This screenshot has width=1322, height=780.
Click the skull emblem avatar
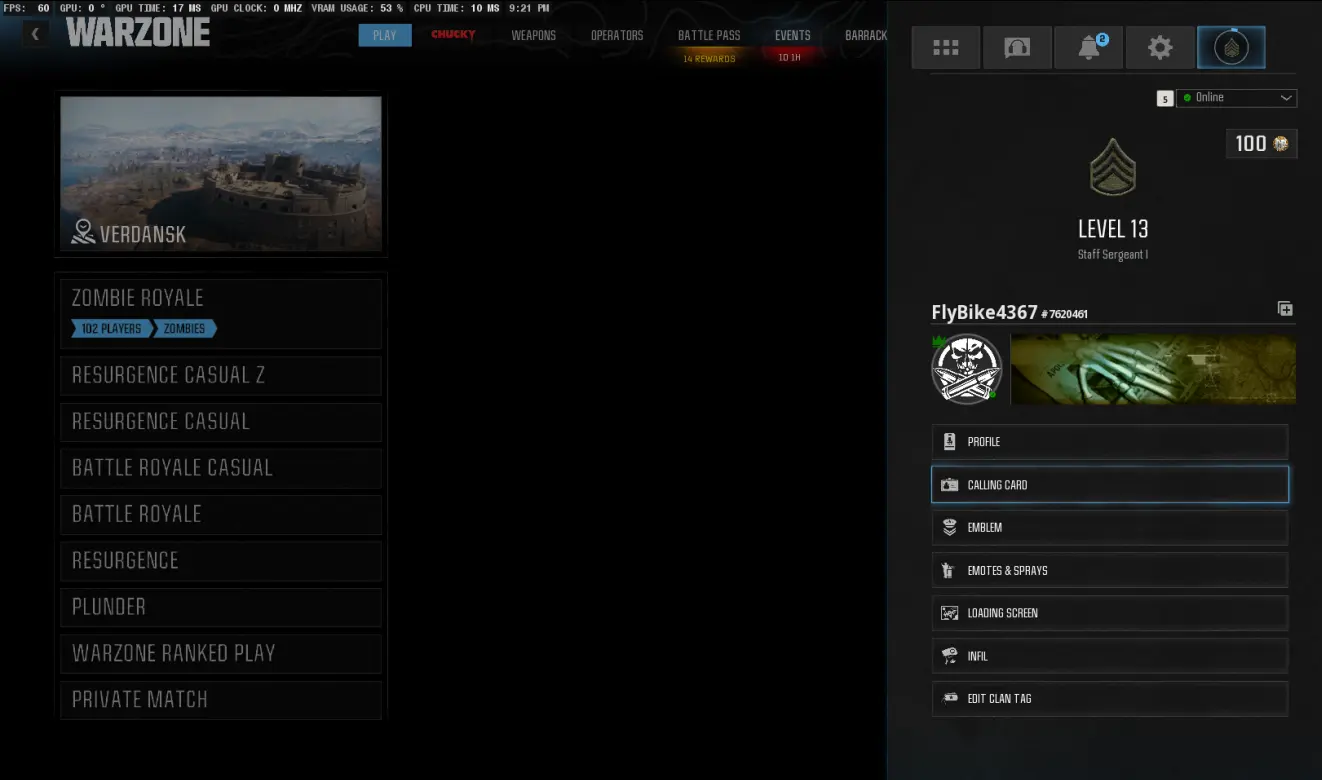966,369
